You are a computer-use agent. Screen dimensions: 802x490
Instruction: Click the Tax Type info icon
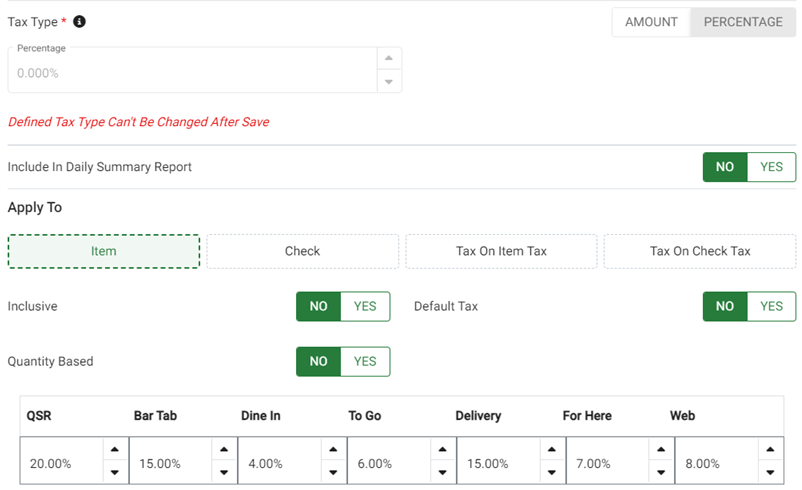point(80,22)
